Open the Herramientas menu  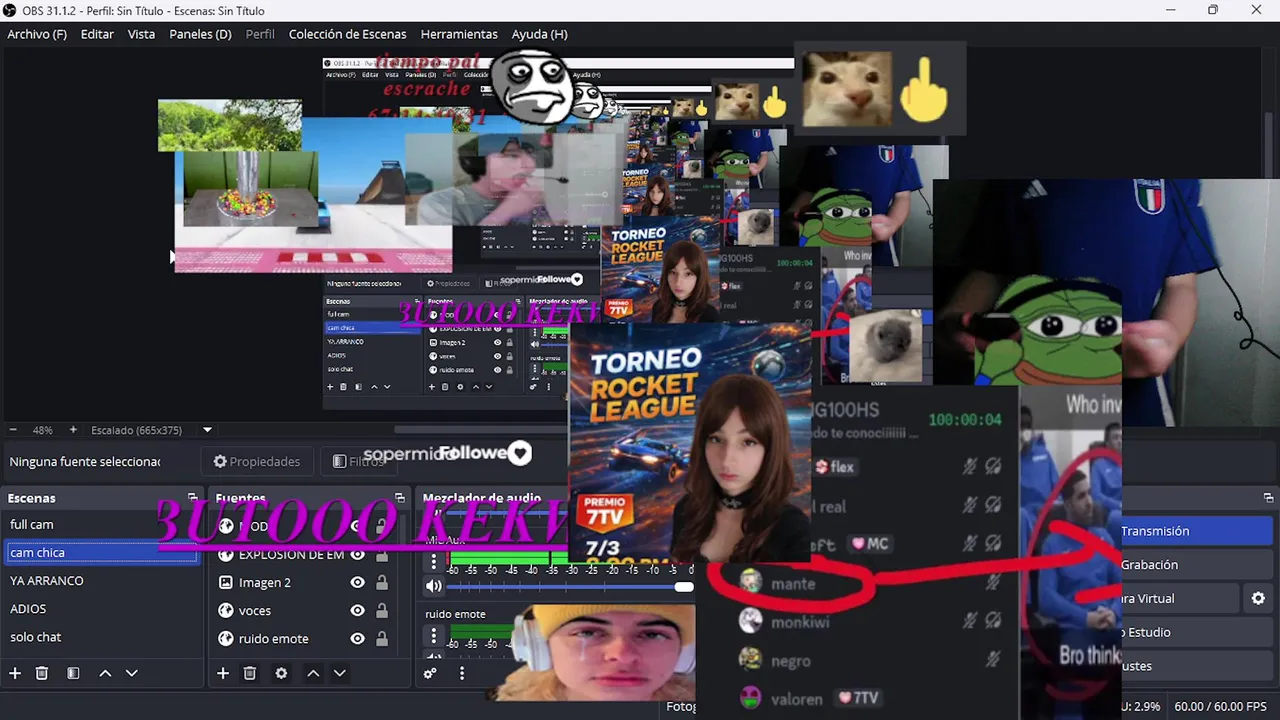(x=459, y=34)
